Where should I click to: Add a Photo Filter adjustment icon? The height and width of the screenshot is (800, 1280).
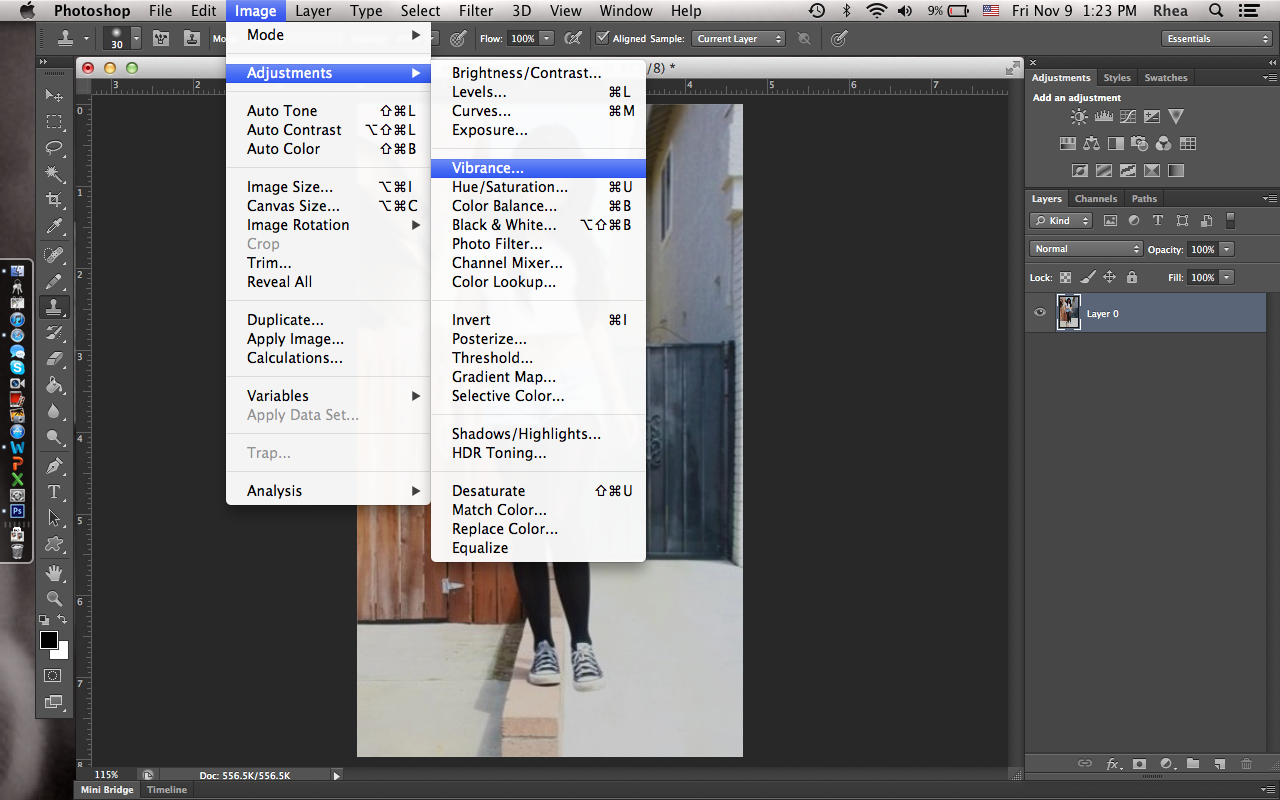click(1139, 144)
